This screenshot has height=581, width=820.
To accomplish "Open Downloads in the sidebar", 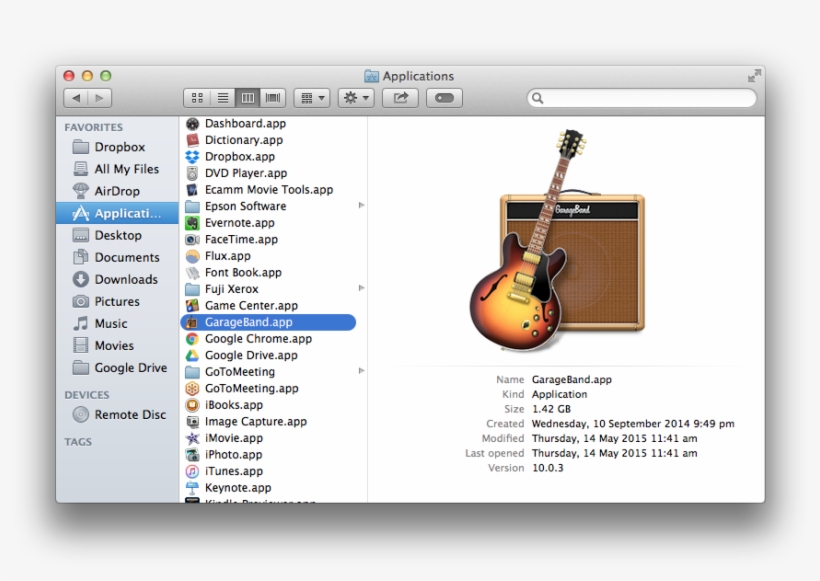I will click(117, 279).
